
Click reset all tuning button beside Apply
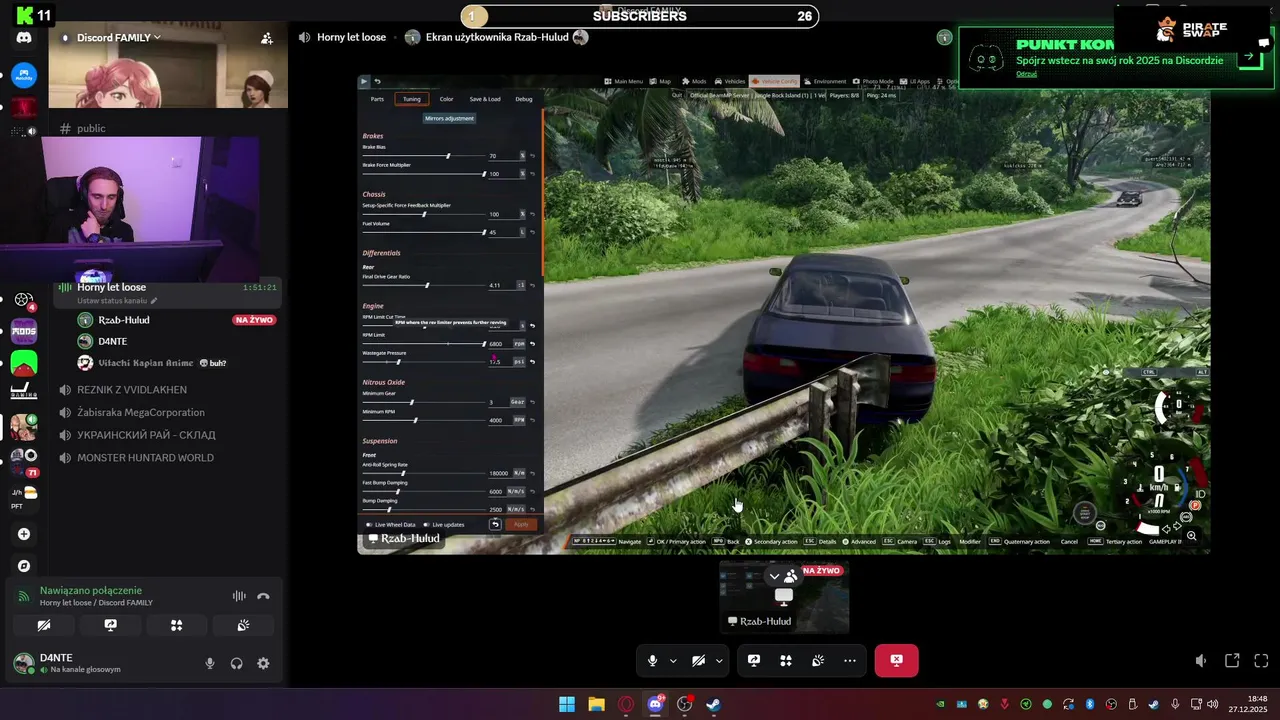(495, 524)
